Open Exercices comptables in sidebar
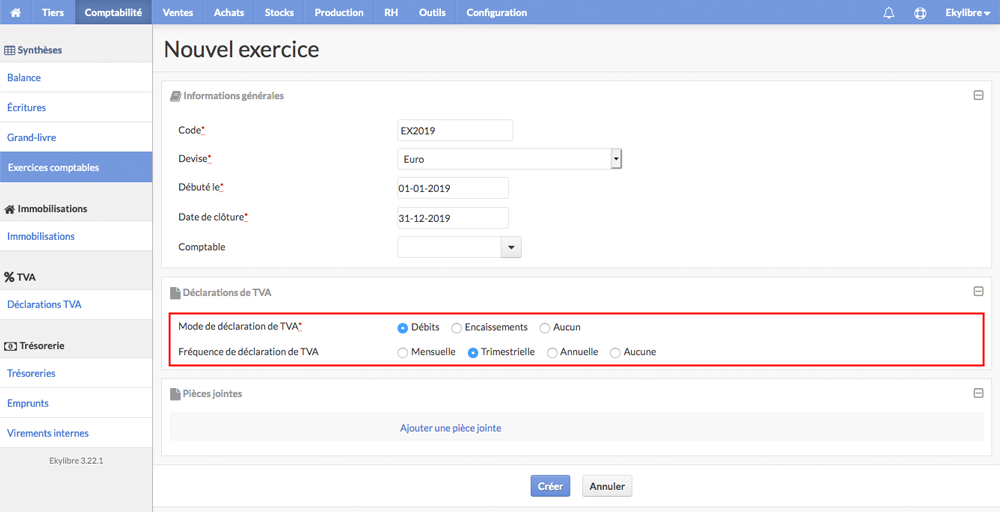The width and height of the screenshot is (1000, 512). [76, 167]
